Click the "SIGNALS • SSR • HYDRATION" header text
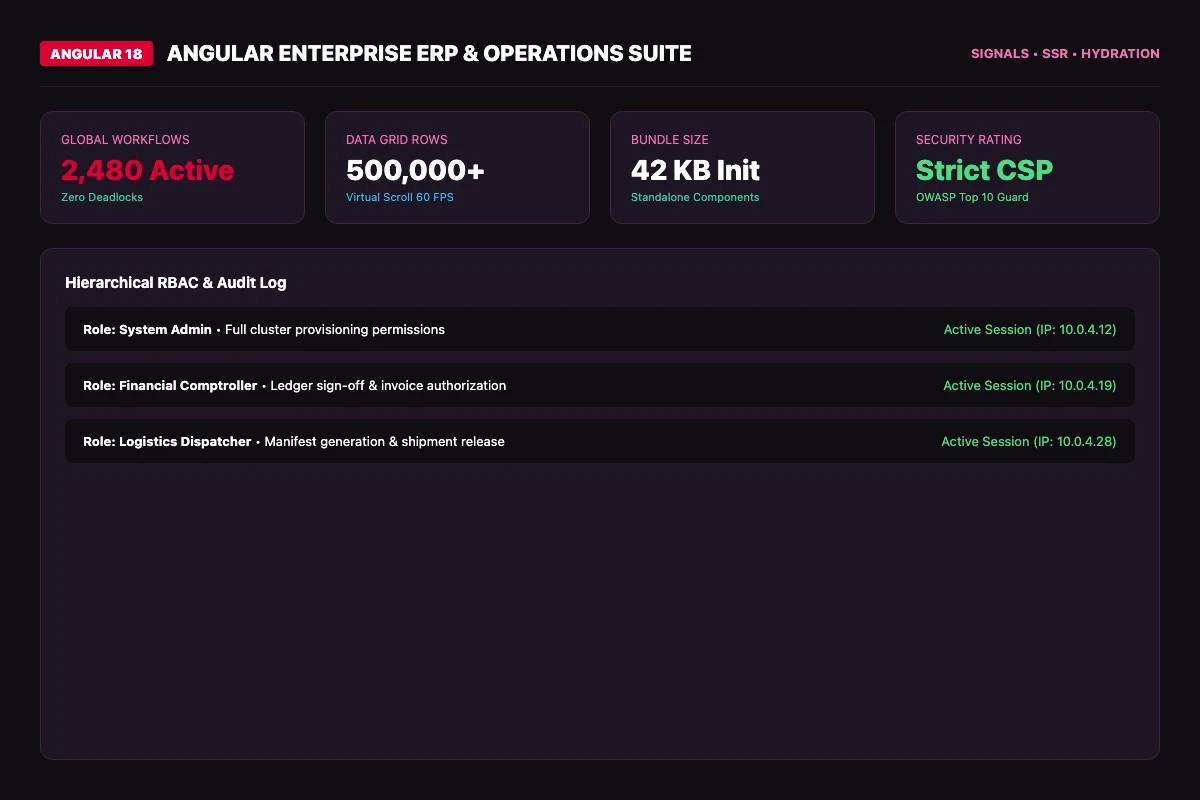 1065,54
